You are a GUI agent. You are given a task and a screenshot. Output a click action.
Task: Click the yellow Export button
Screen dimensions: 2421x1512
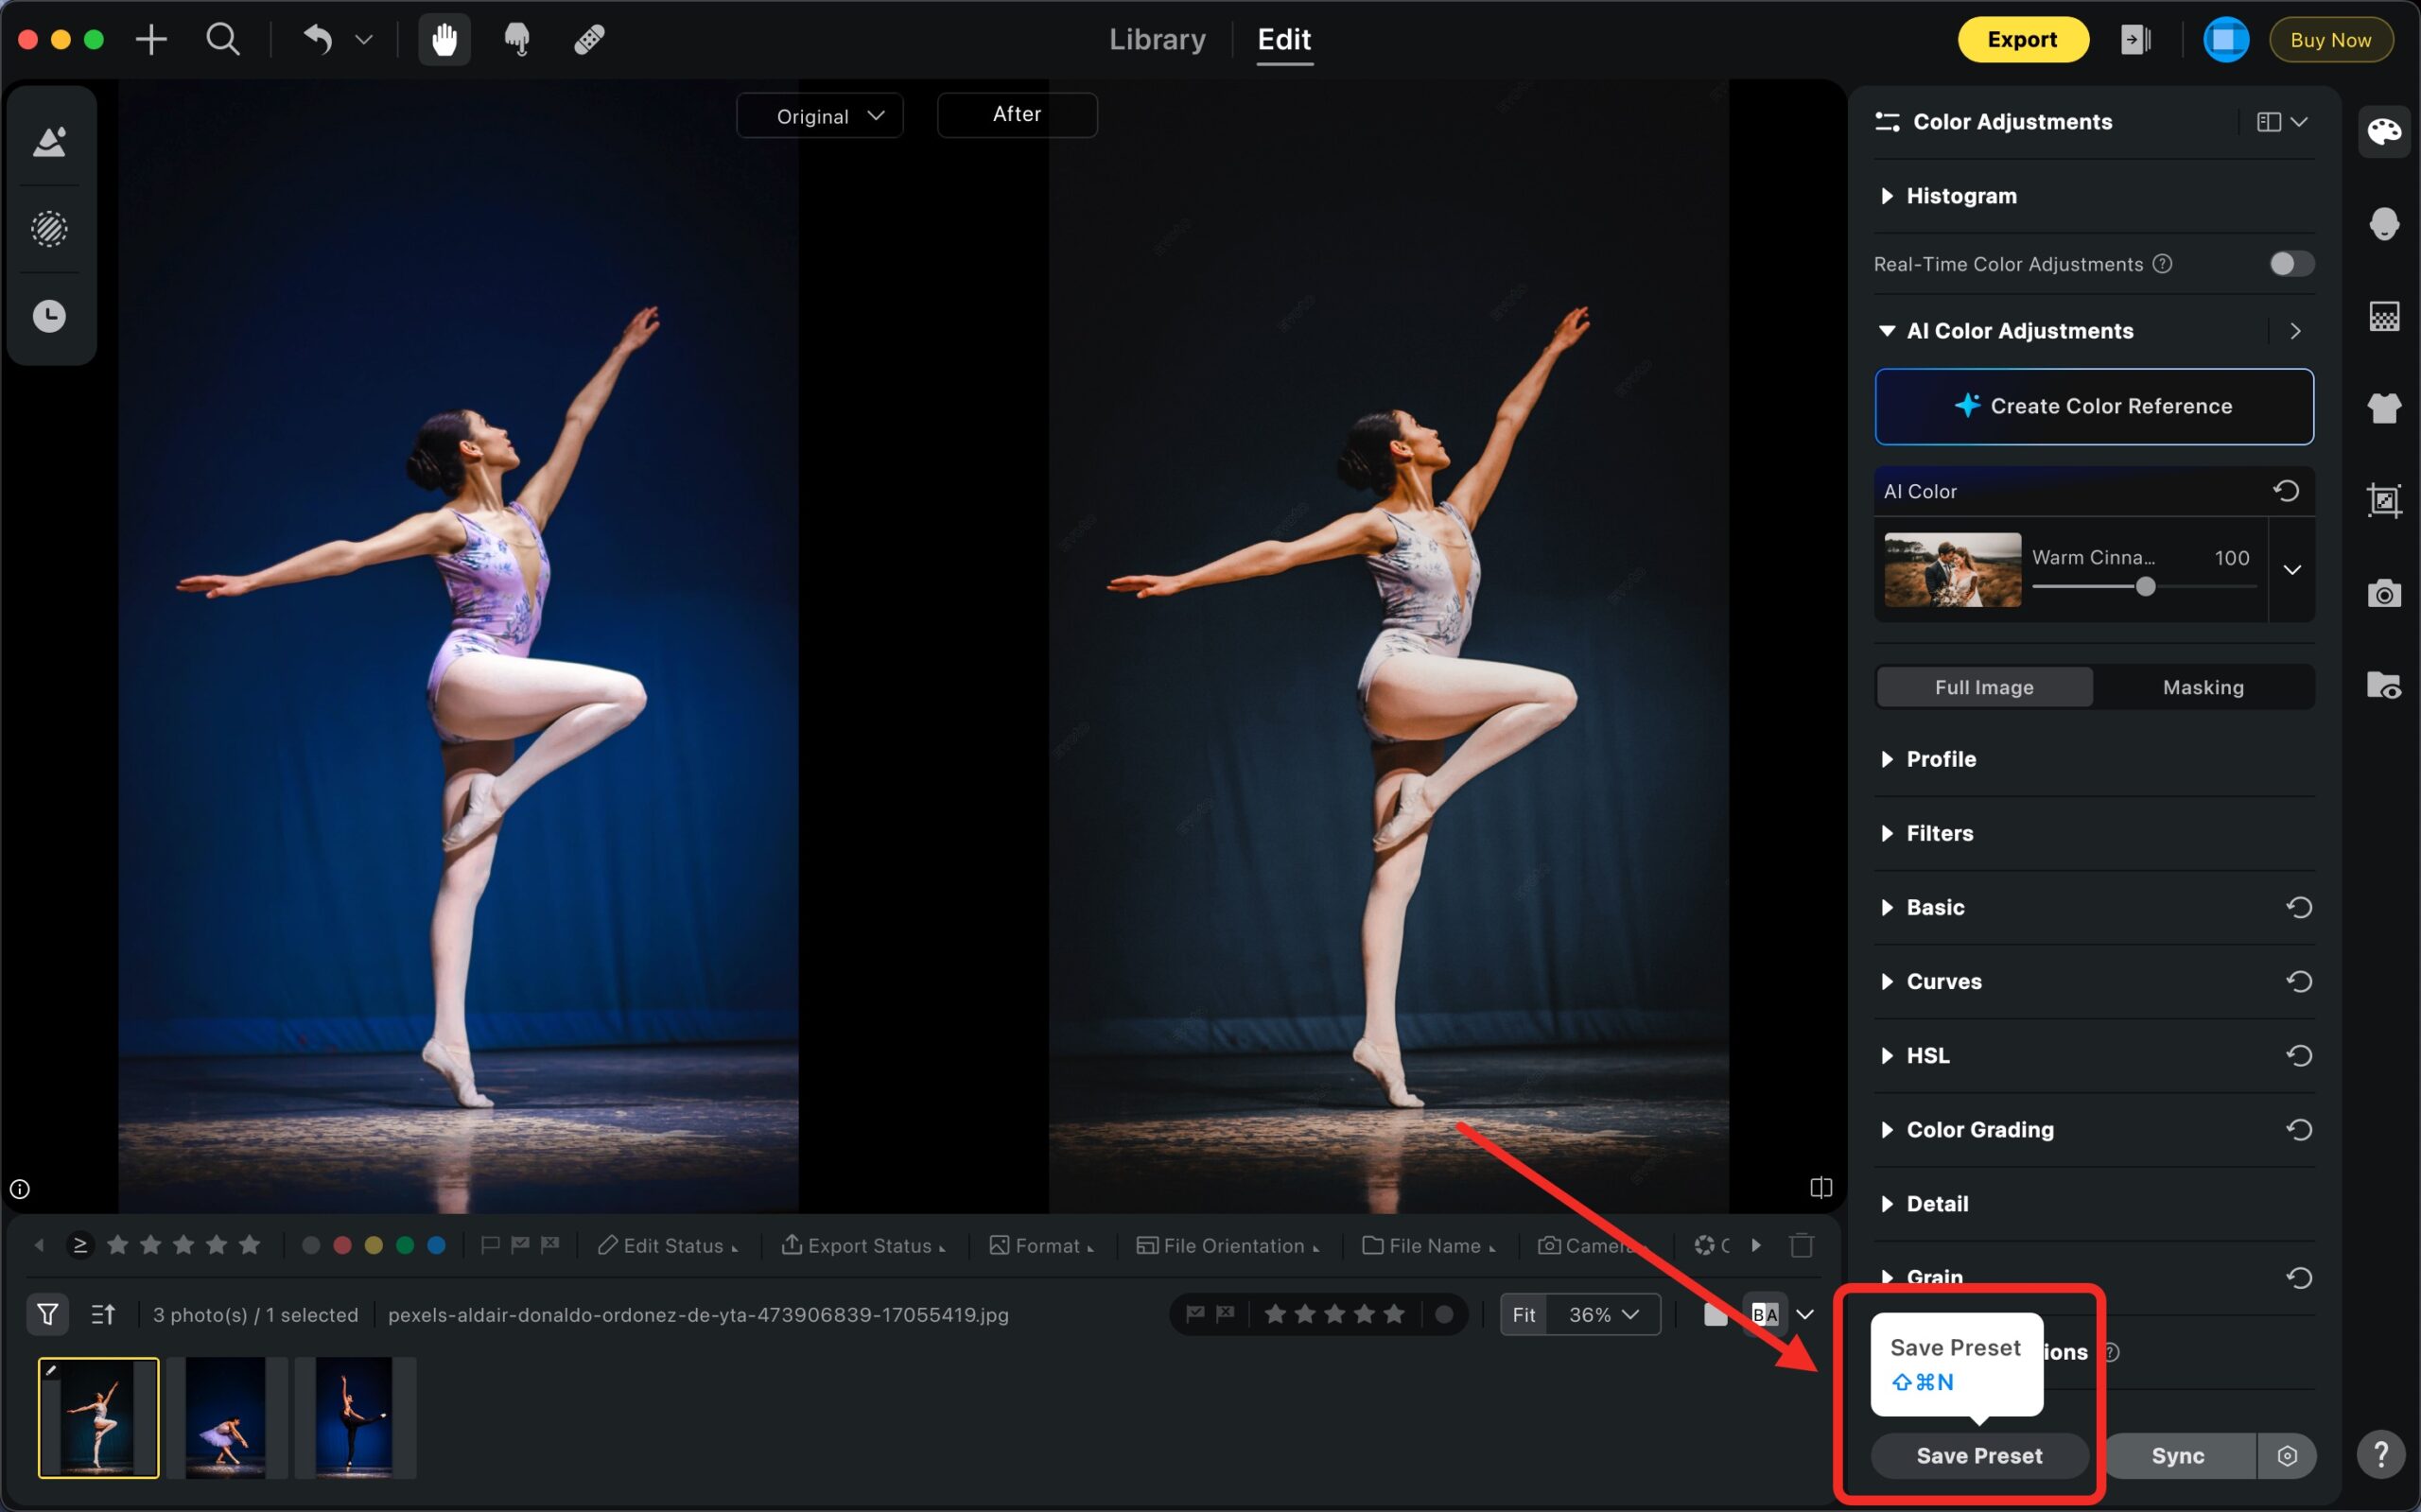click(2021, 40)
